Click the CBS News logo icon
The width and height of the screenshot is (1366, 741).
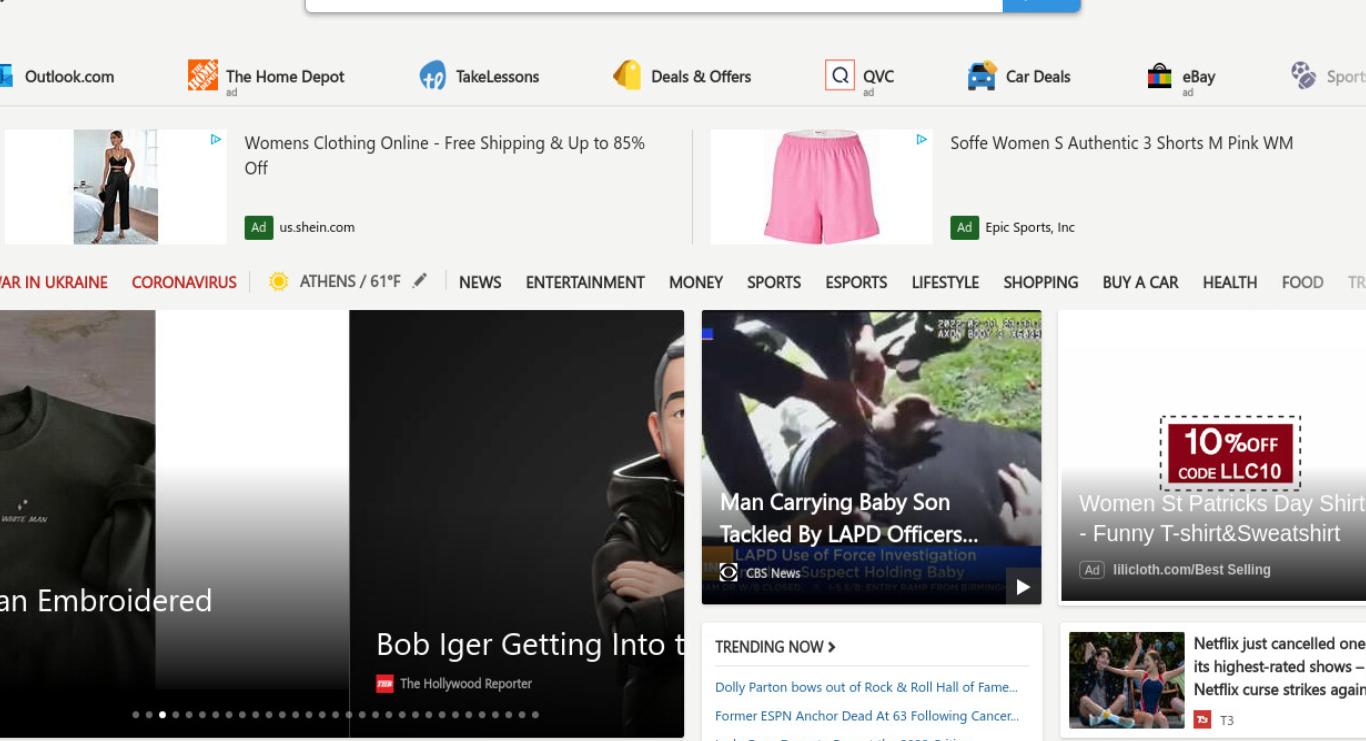(729, 572)
